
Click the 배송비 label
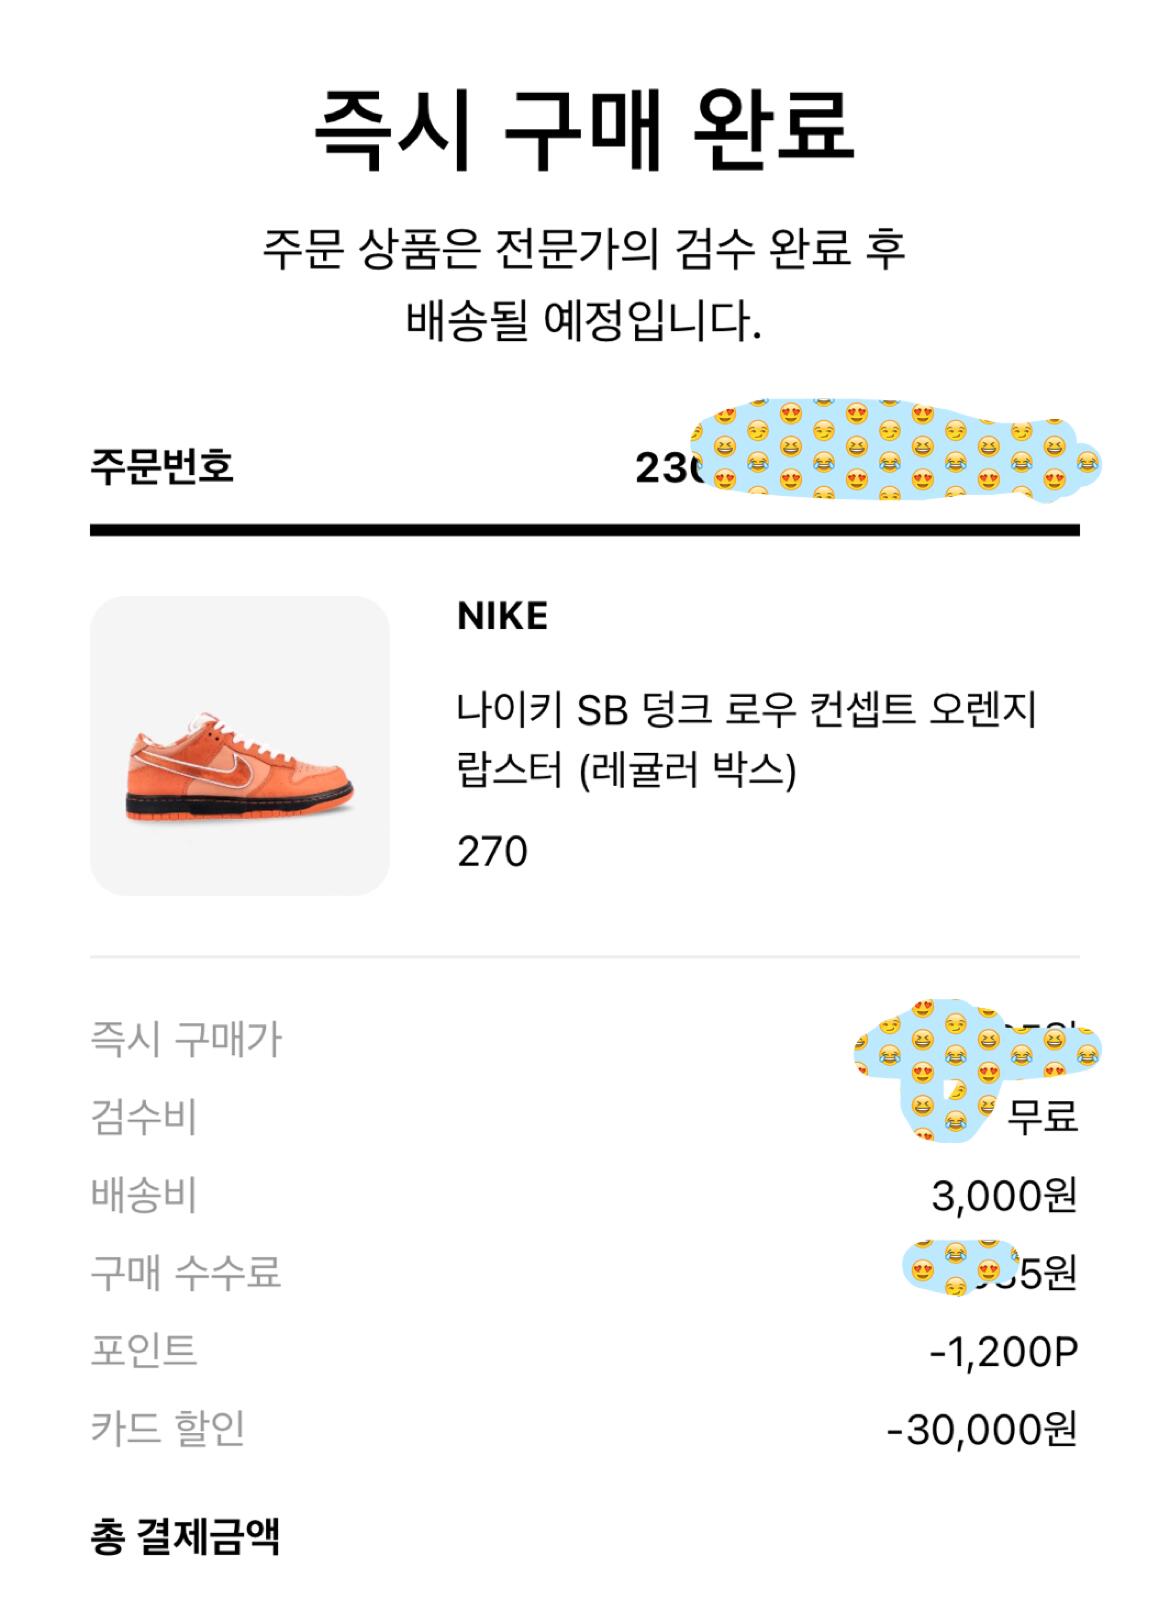pos(144,1194)
